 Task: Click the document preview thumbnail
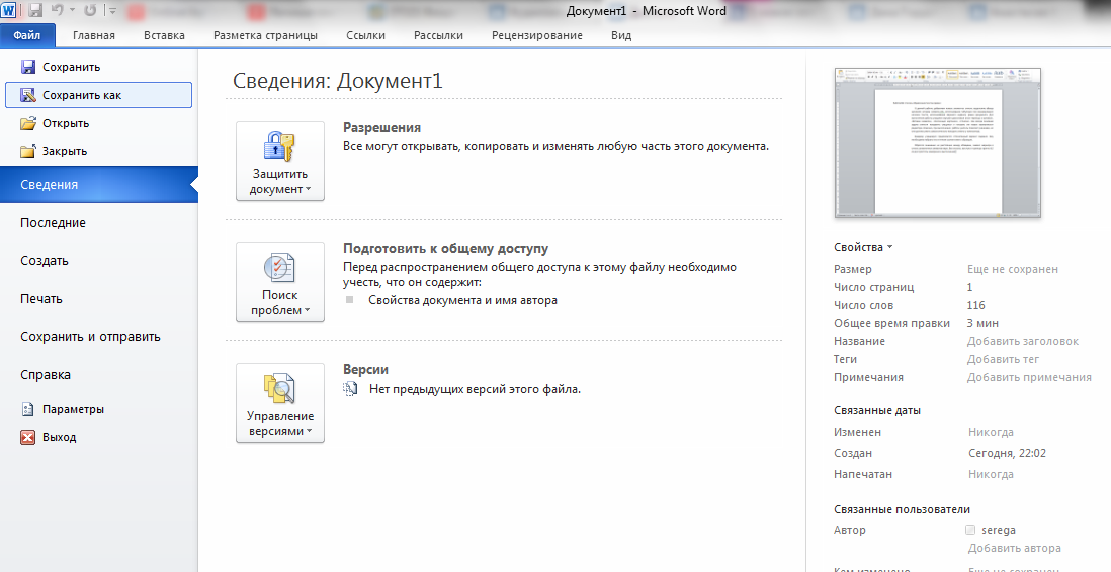pos(938,143)
